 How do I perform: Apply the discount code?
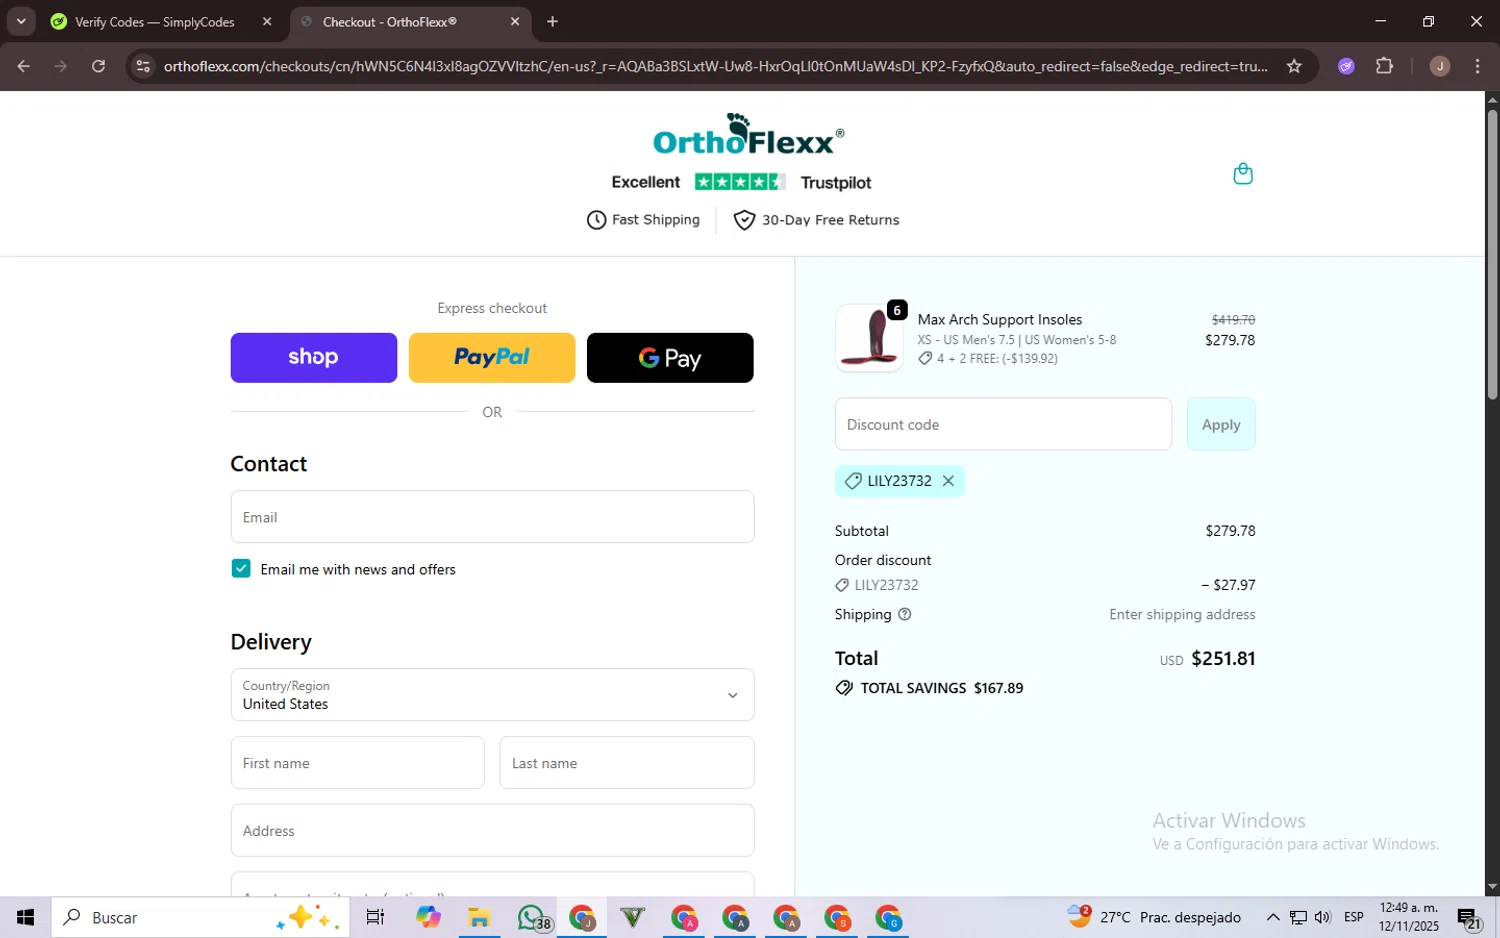(x=1221, y=424)
